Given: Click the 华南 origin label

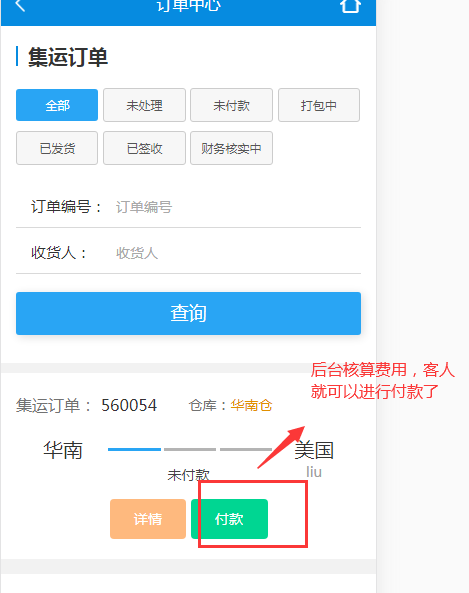Looking at the screenshot, I should click(x=63, y=450).
